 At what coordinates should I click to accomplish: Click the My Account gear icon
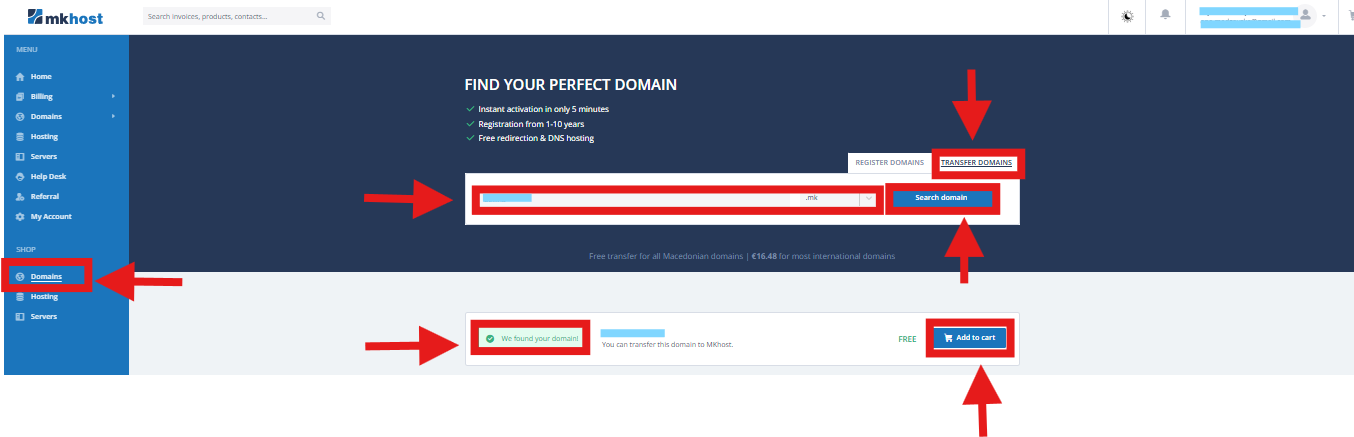click(x=20, y=217)
